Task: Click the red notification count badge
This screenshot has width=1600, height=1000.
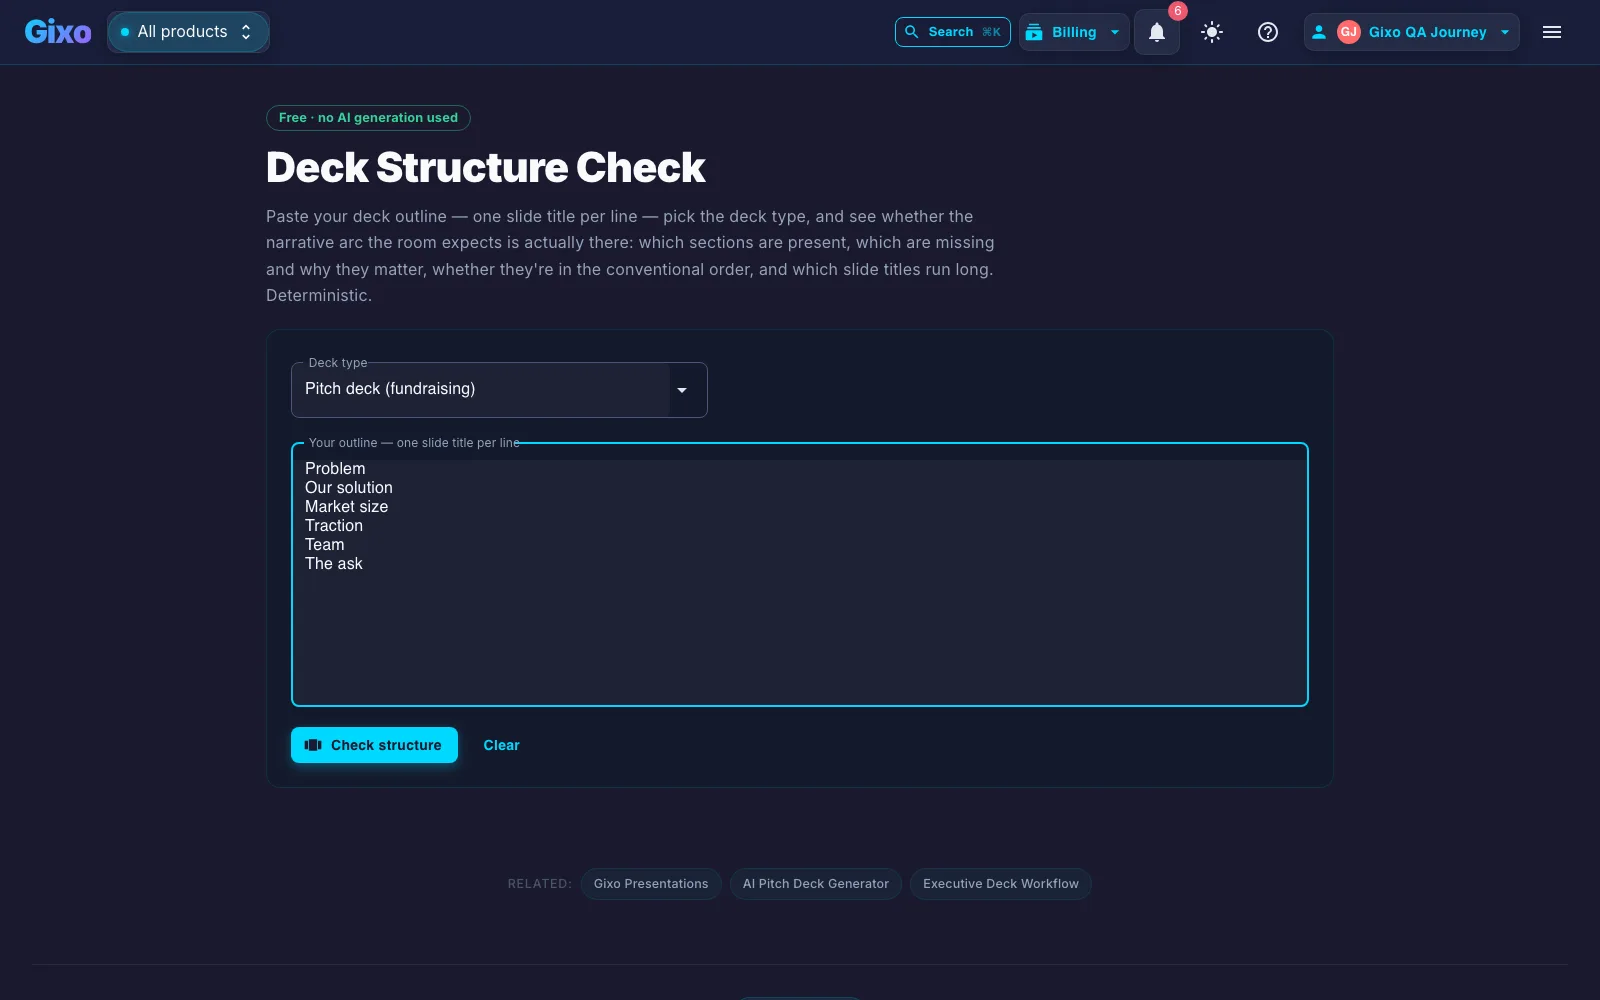Action: coord(1178,11)
